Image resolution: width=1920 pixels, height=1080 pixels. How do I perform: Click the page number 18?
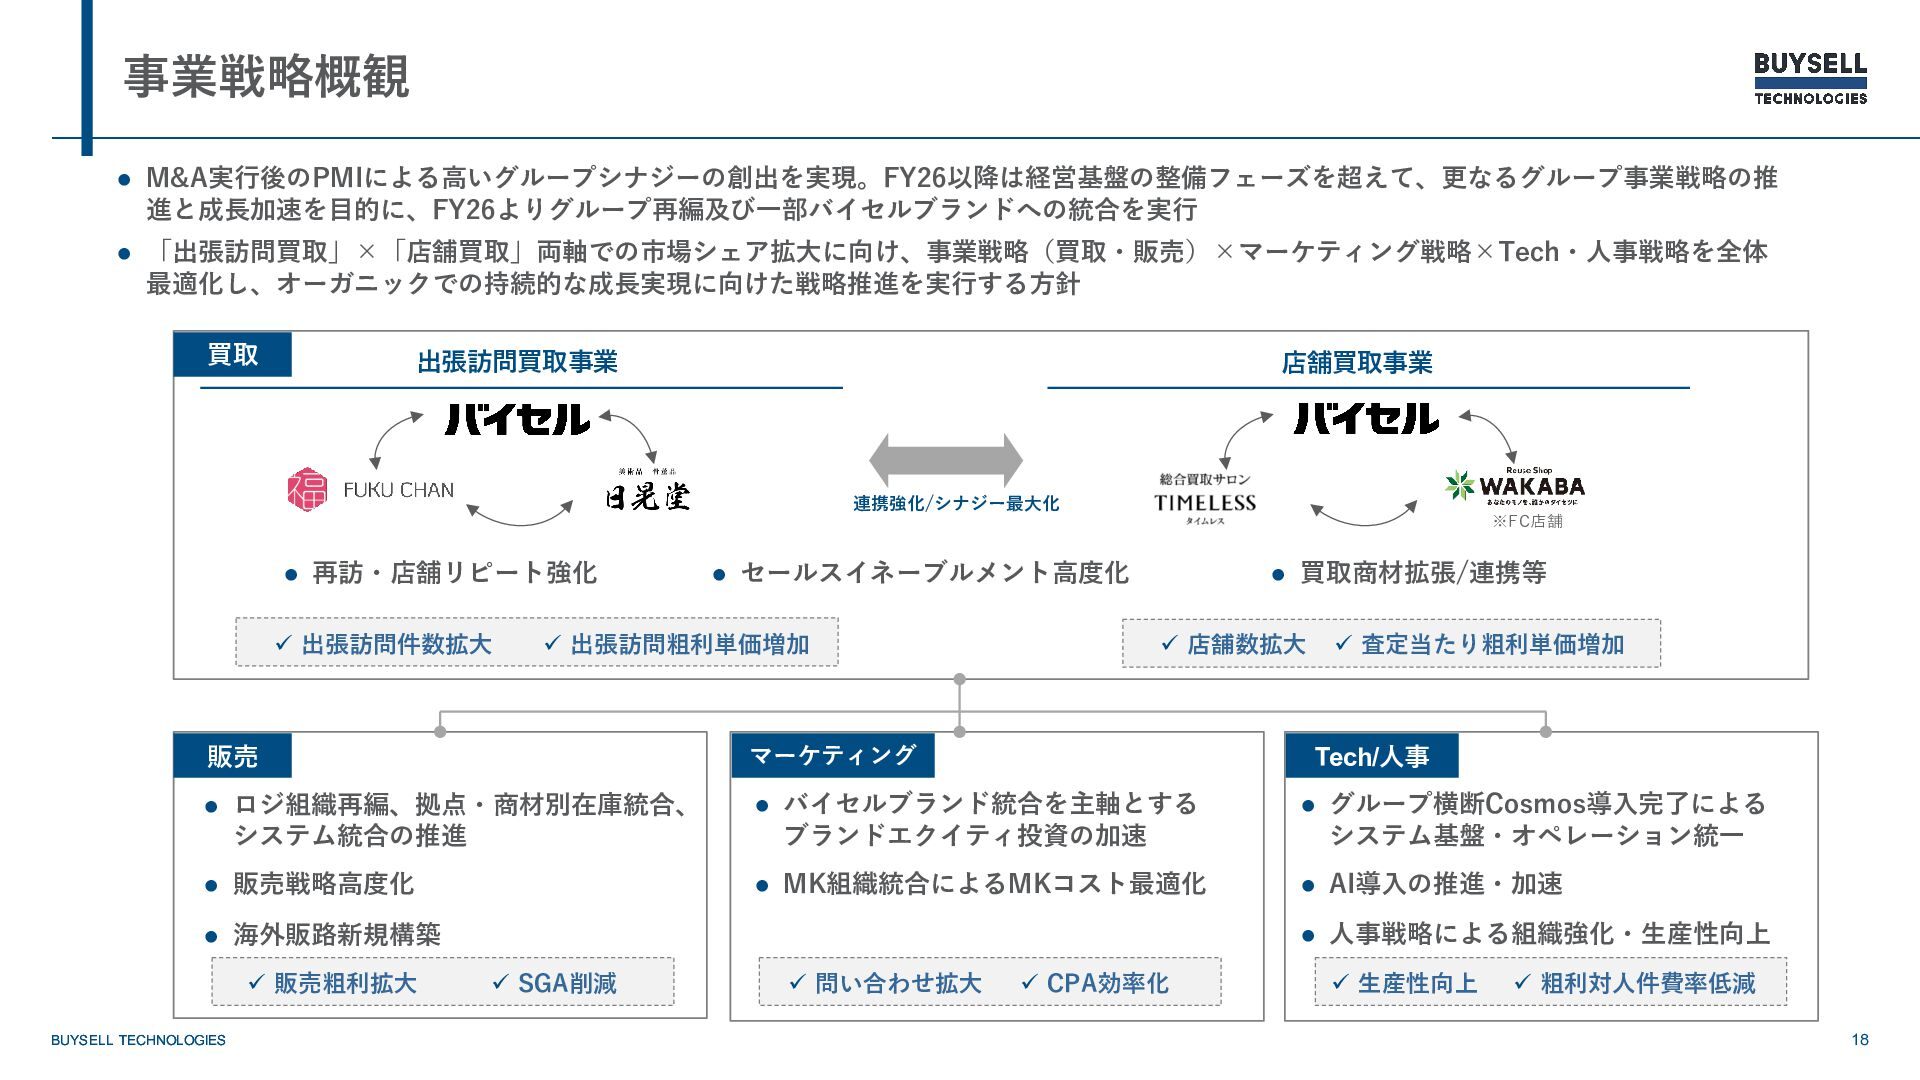(1859, 1039)
